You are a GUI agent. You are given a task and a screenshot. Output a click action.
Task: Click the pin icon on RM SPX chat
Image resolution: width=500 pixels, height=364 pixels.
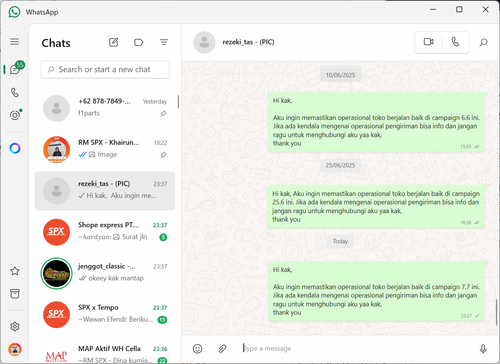(x=163, y=155)
